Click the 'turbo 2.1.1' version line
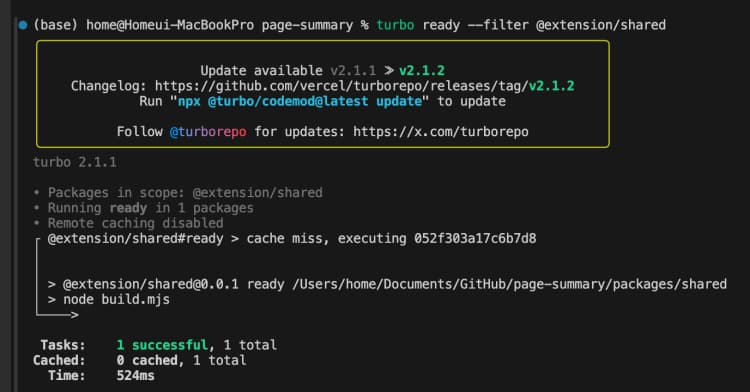 coord(75,162)
